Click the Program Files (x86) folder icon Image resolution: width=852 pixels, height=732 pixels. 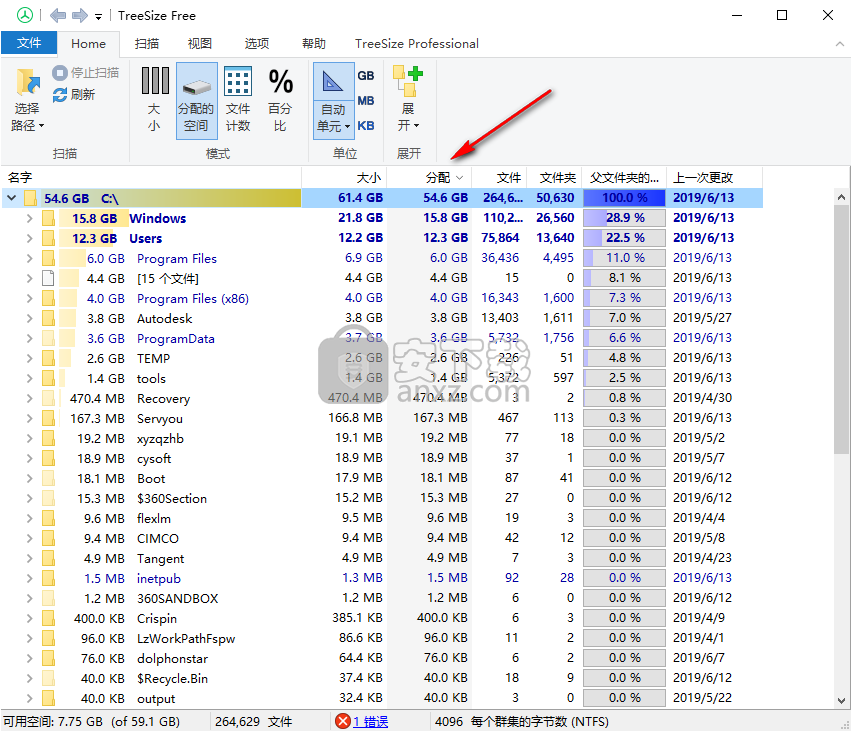(x=48, y=298)
